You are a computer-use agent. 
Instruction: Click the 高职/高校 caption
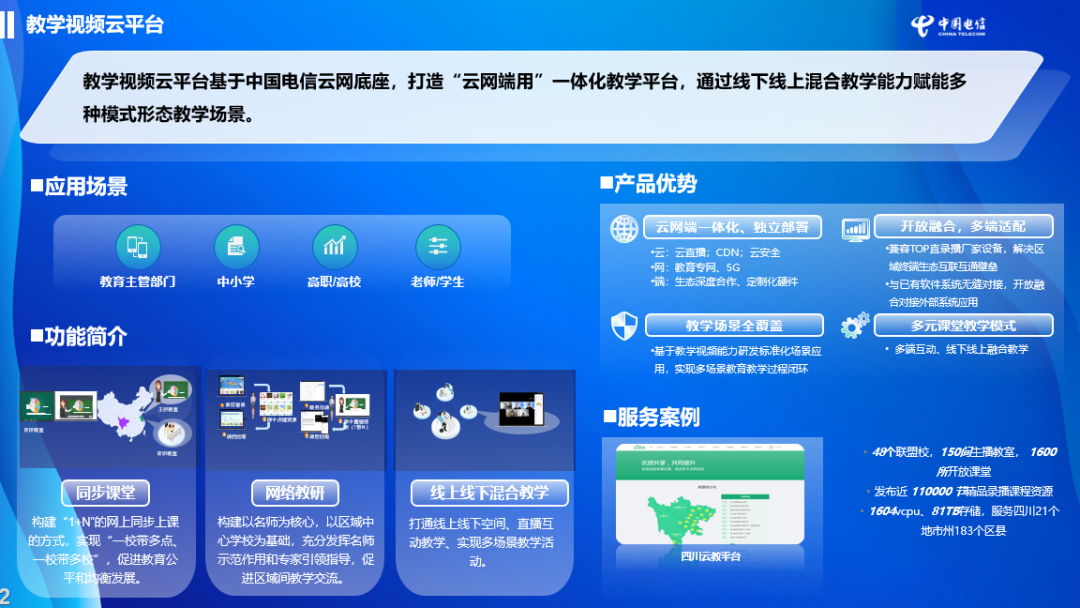(334, 282)
